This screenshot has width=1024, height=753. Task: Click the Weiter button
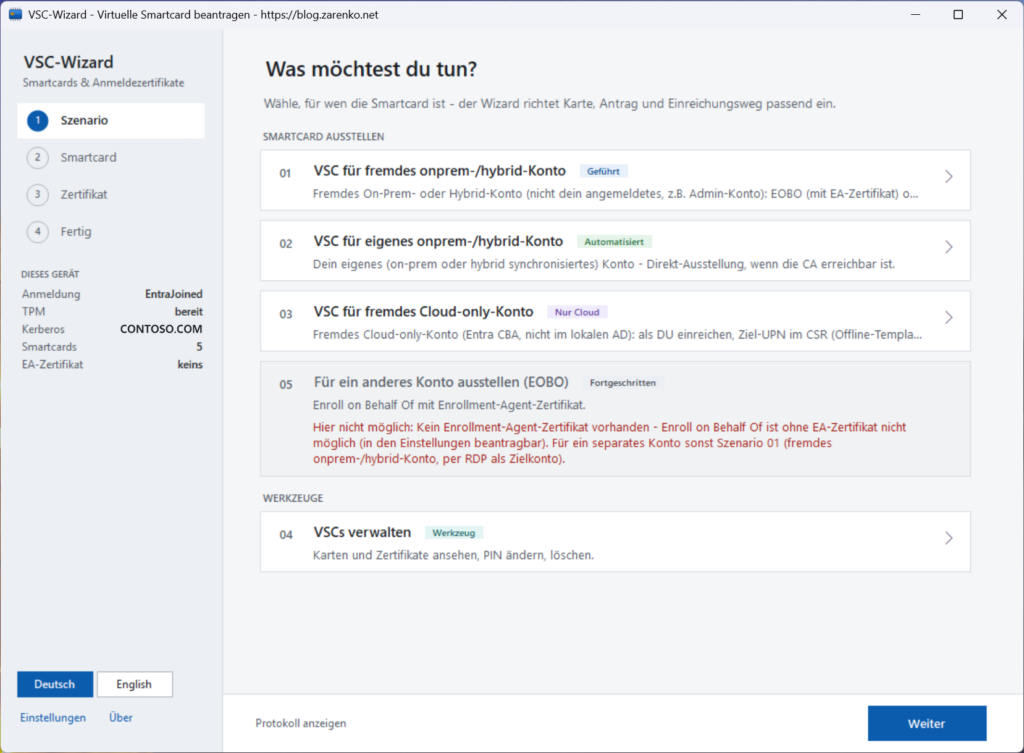(927, 724)
